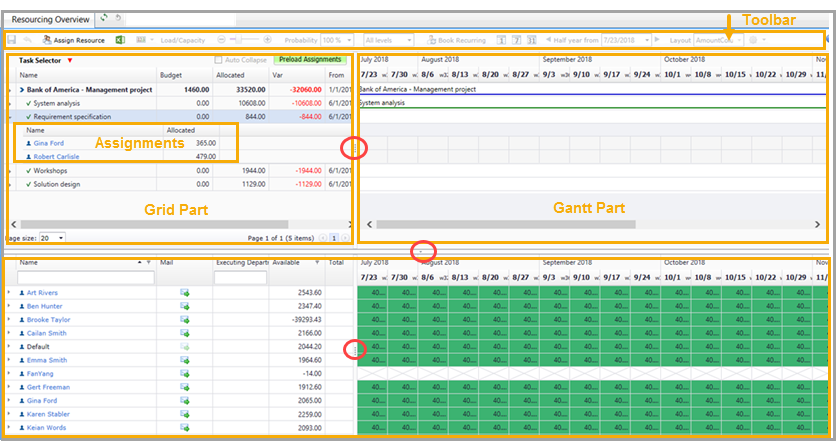Click the mail icon for Brooke Taylor

click(184, 319)
